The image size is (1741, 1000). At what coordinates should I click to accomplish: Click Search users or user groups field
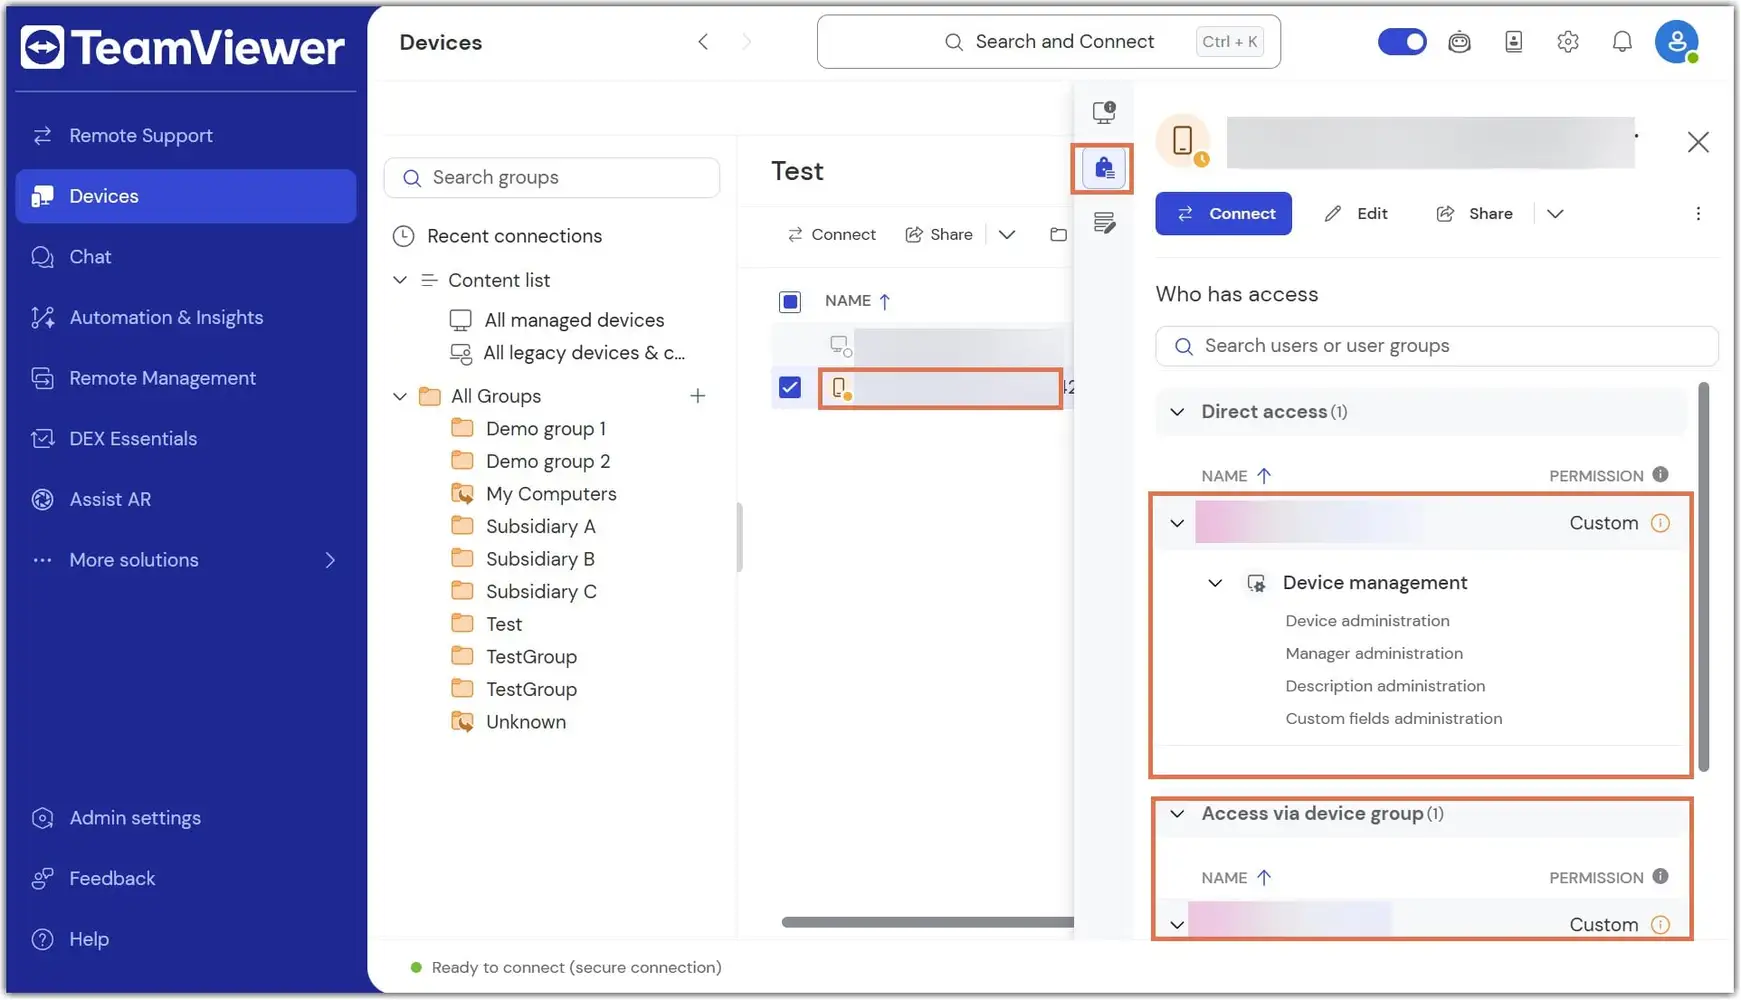tap(1436, 346)
